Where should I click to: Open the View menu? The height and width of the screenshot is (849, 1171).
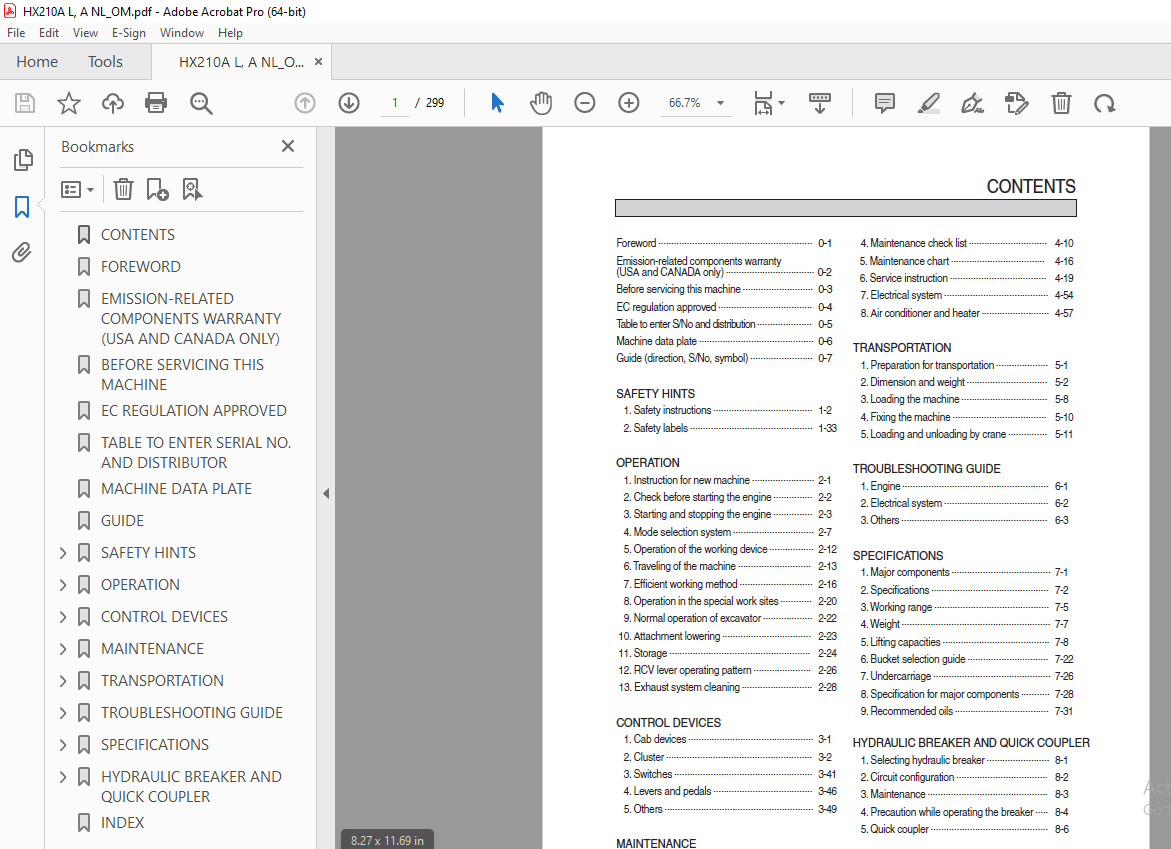[85, 33]
